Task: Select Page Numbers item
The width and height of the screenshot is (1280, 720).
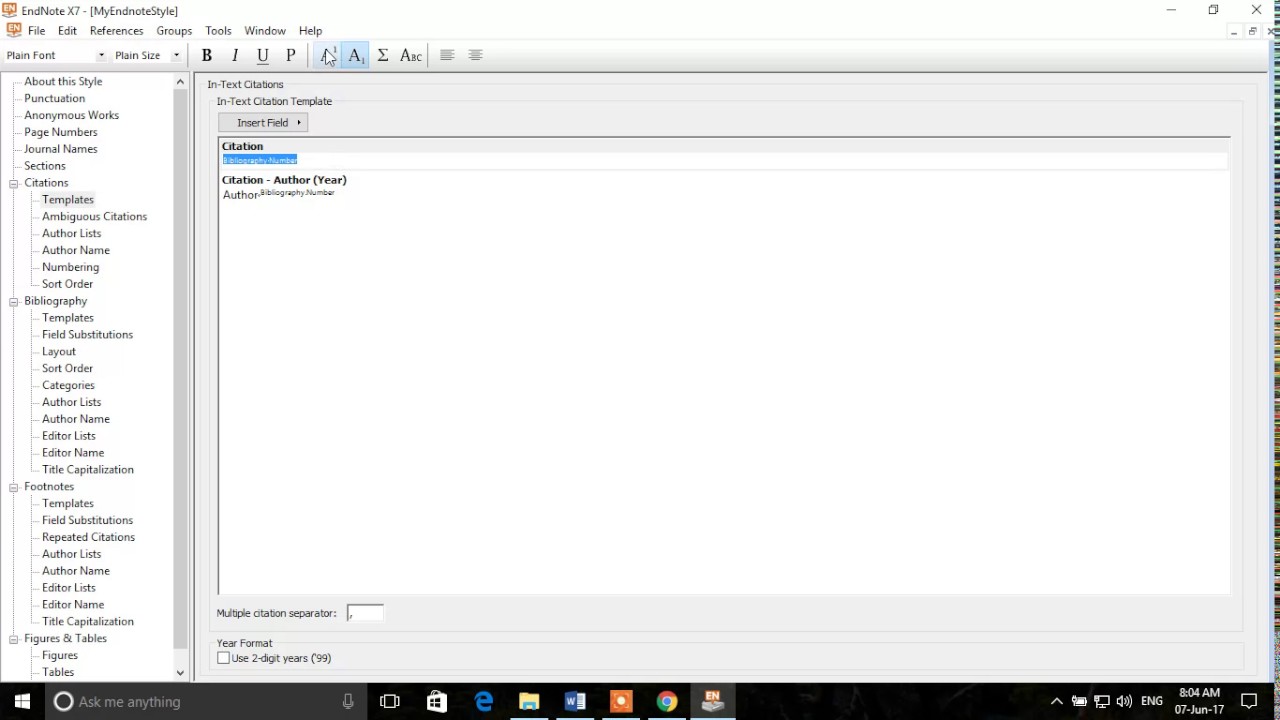Action: 61,132
